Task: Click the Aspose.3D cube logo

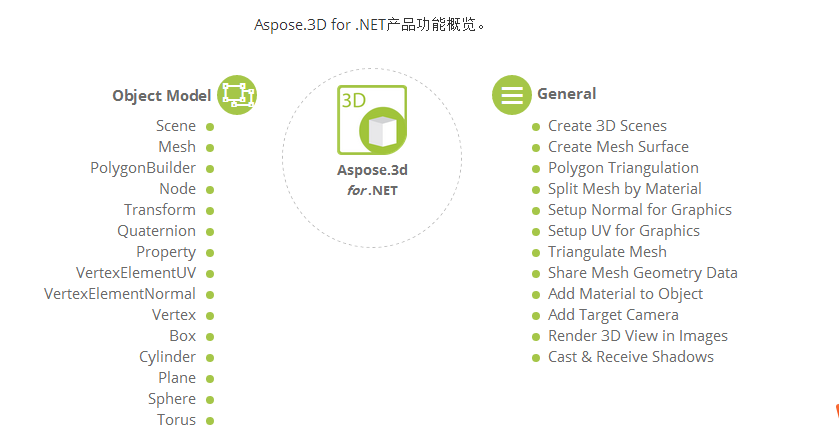Action: click(x=372, y=120)
